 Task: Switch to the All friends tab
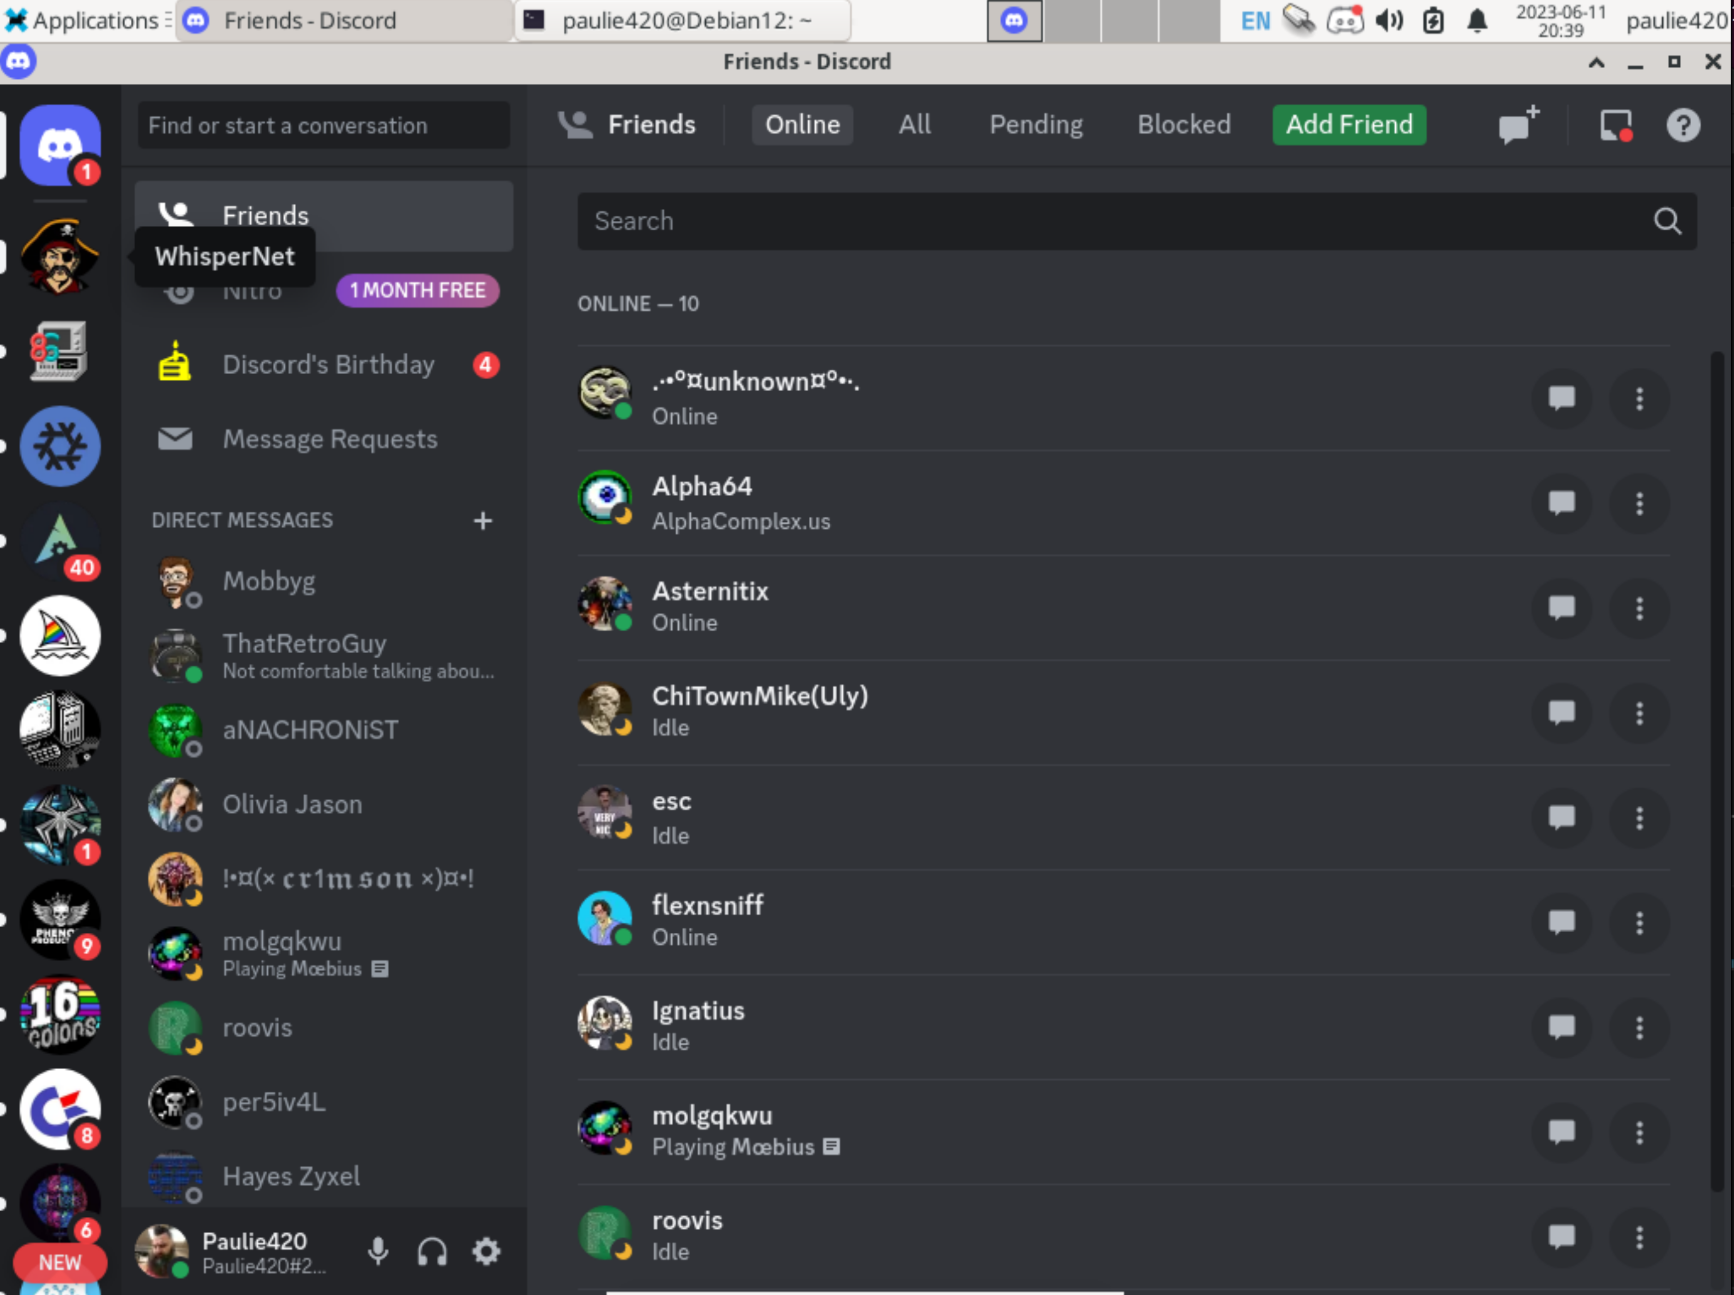click(914, 125)
